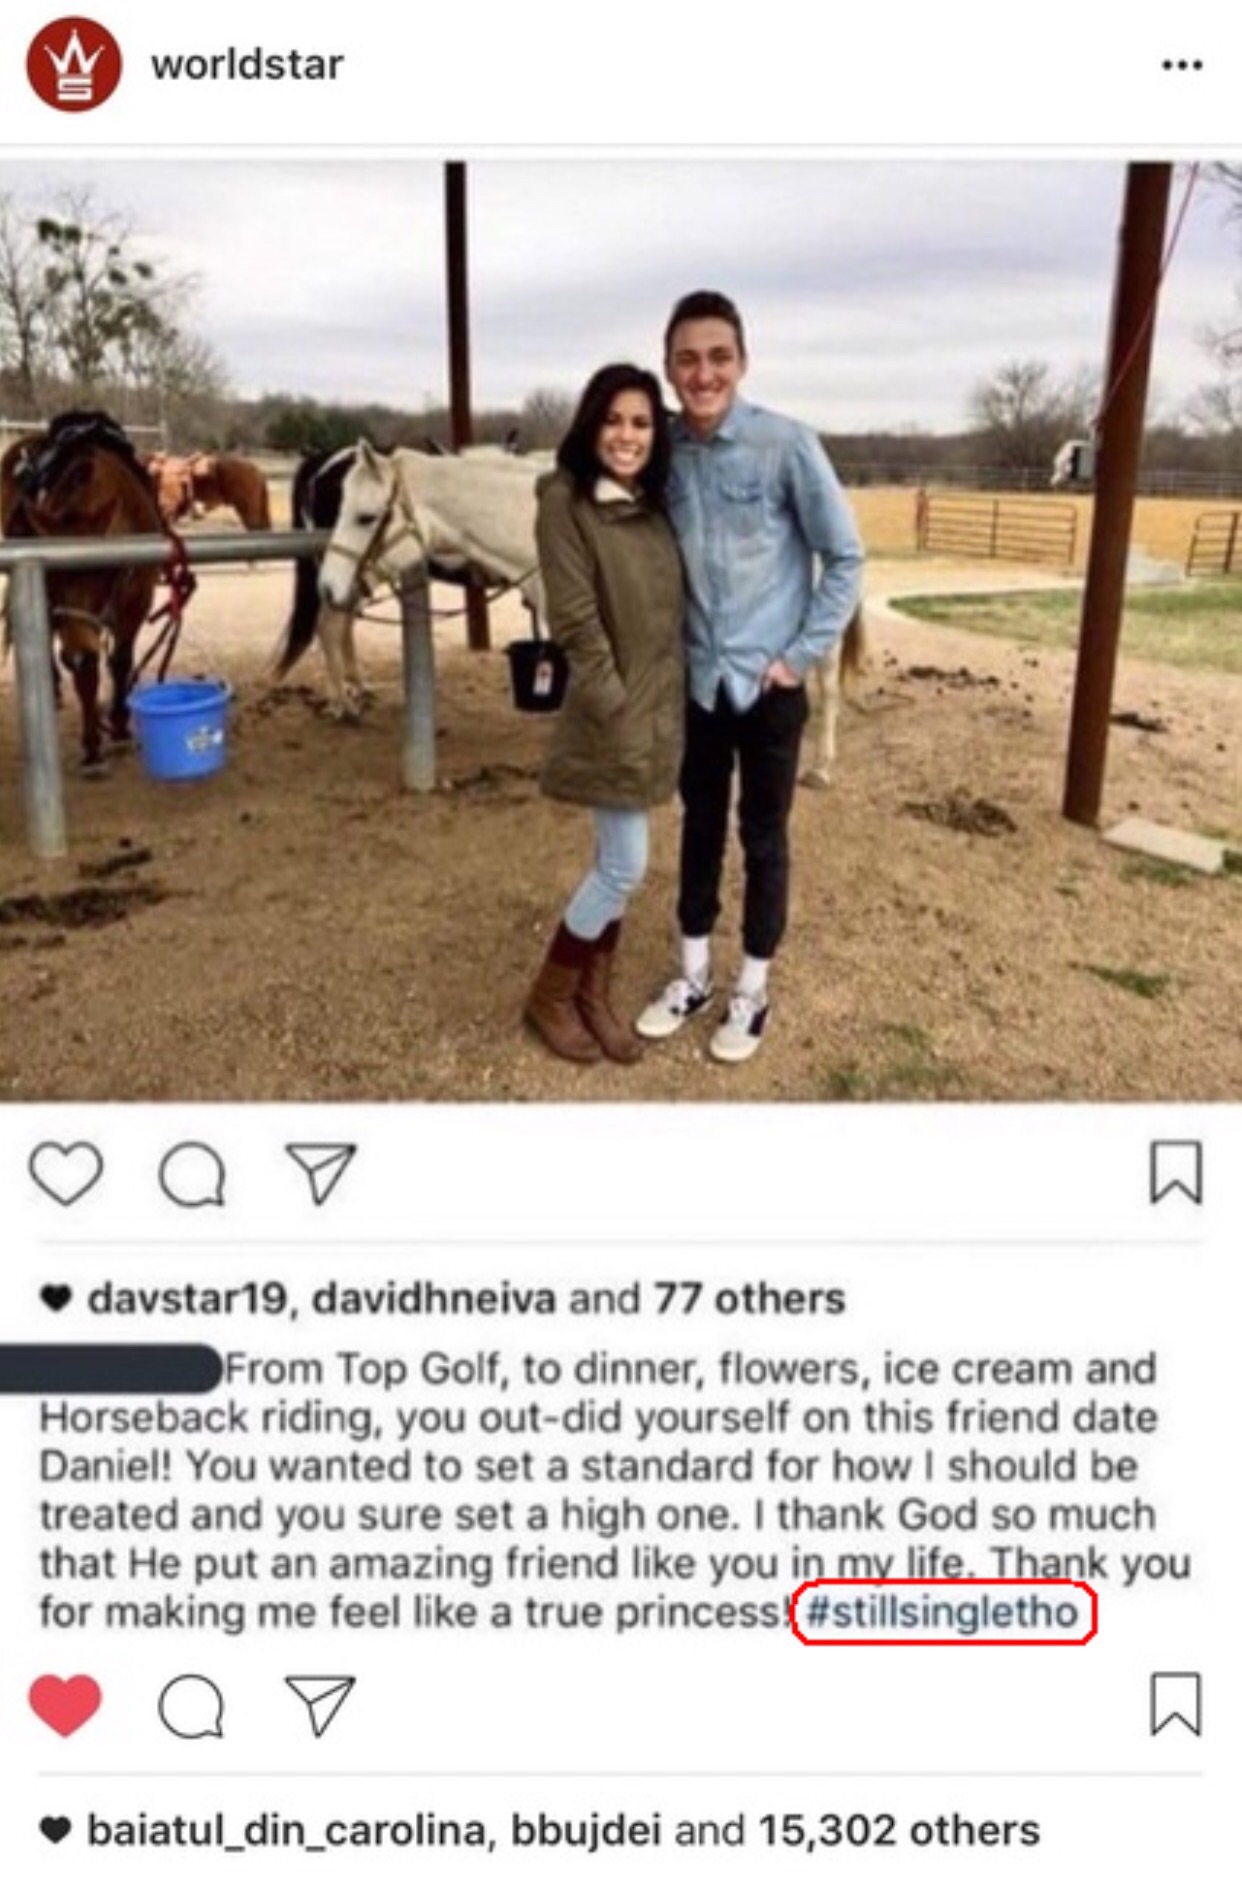This screenshot has height=1877, width=1242.
Task: Tap the worldstar username
Action: tap(247, 65)
